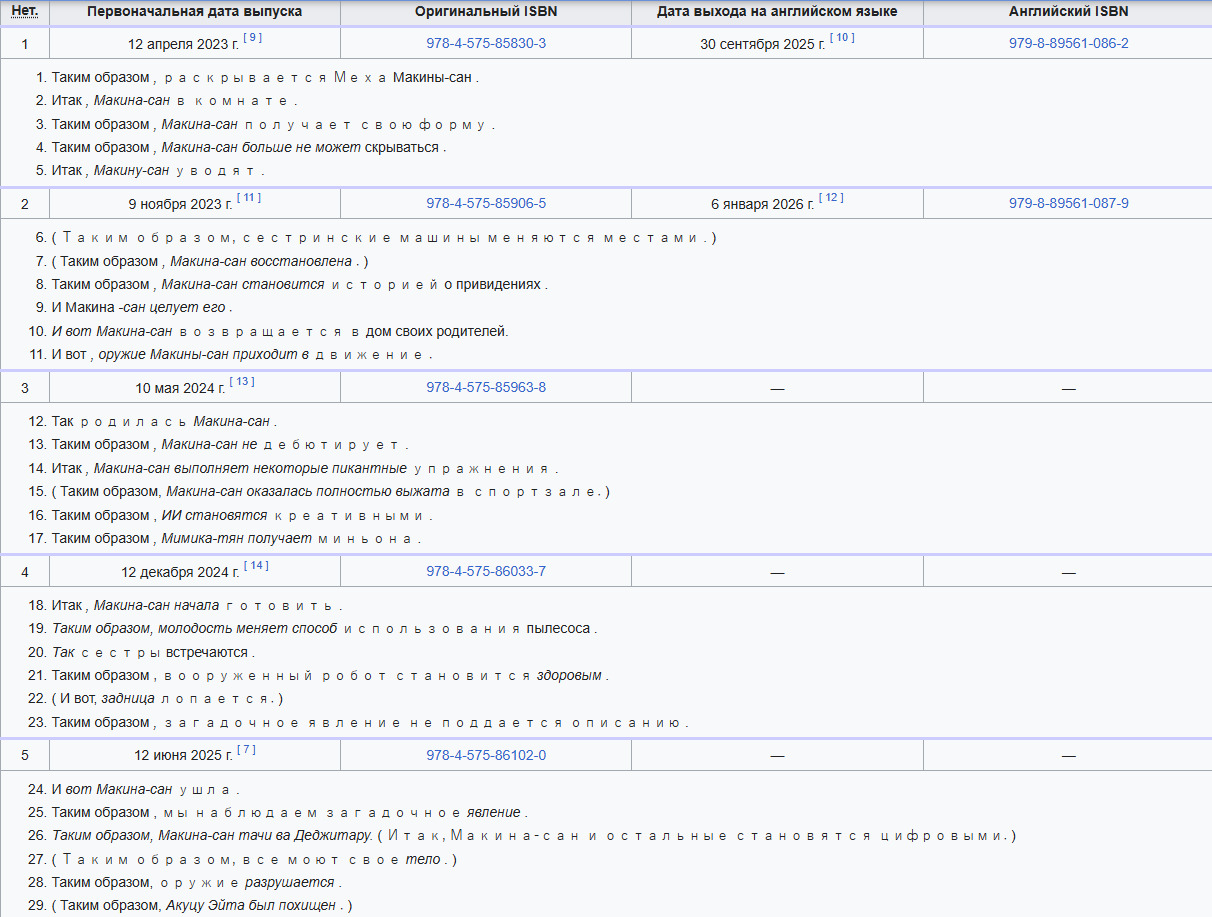Click ISBN 978-4-575-86033-7 for volume 4
The height and width of the screenshot is (917, 1212).
486,572
